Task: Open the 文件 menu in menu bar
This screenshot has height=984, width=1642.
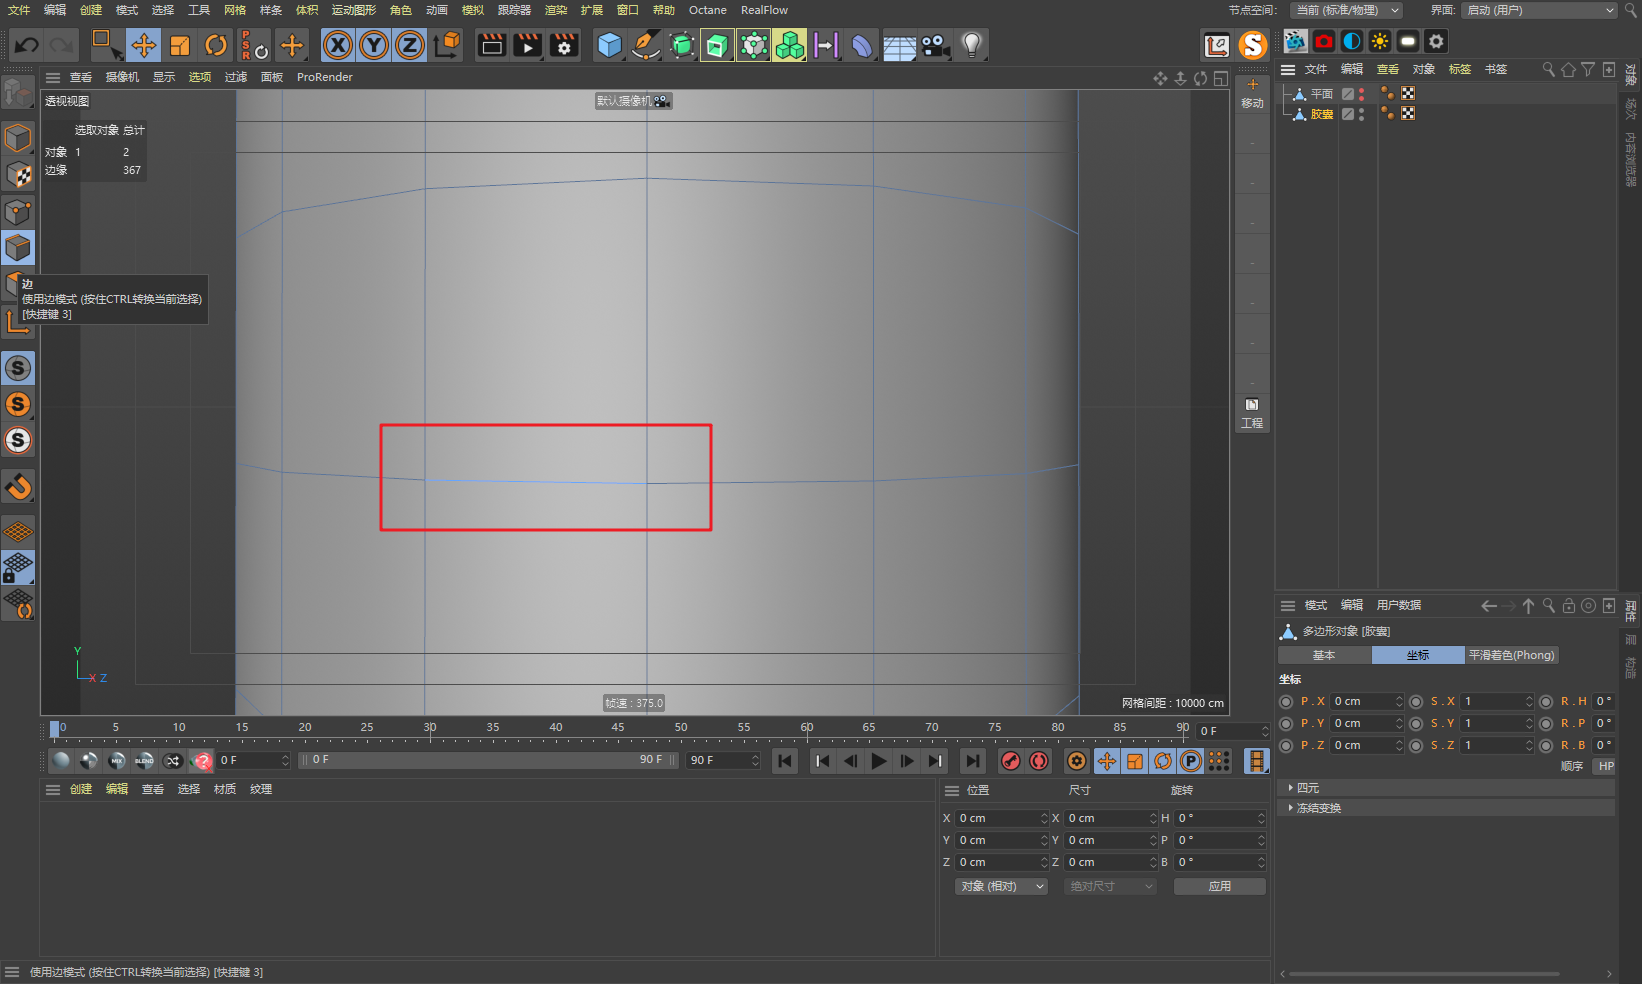Action: click(x=19, y=10)
